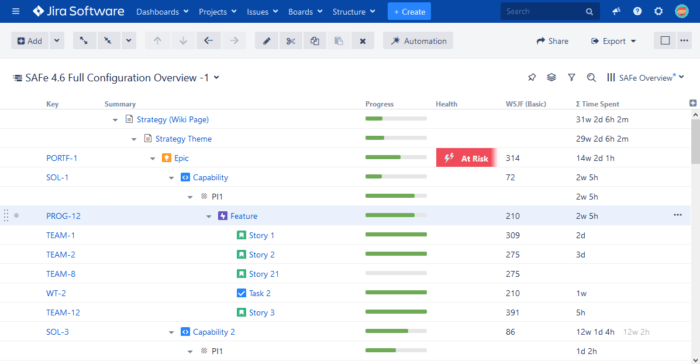700x364 pixels.
Task: Open the PORTF-1 issue link
Action: click(x=62, y=158)
